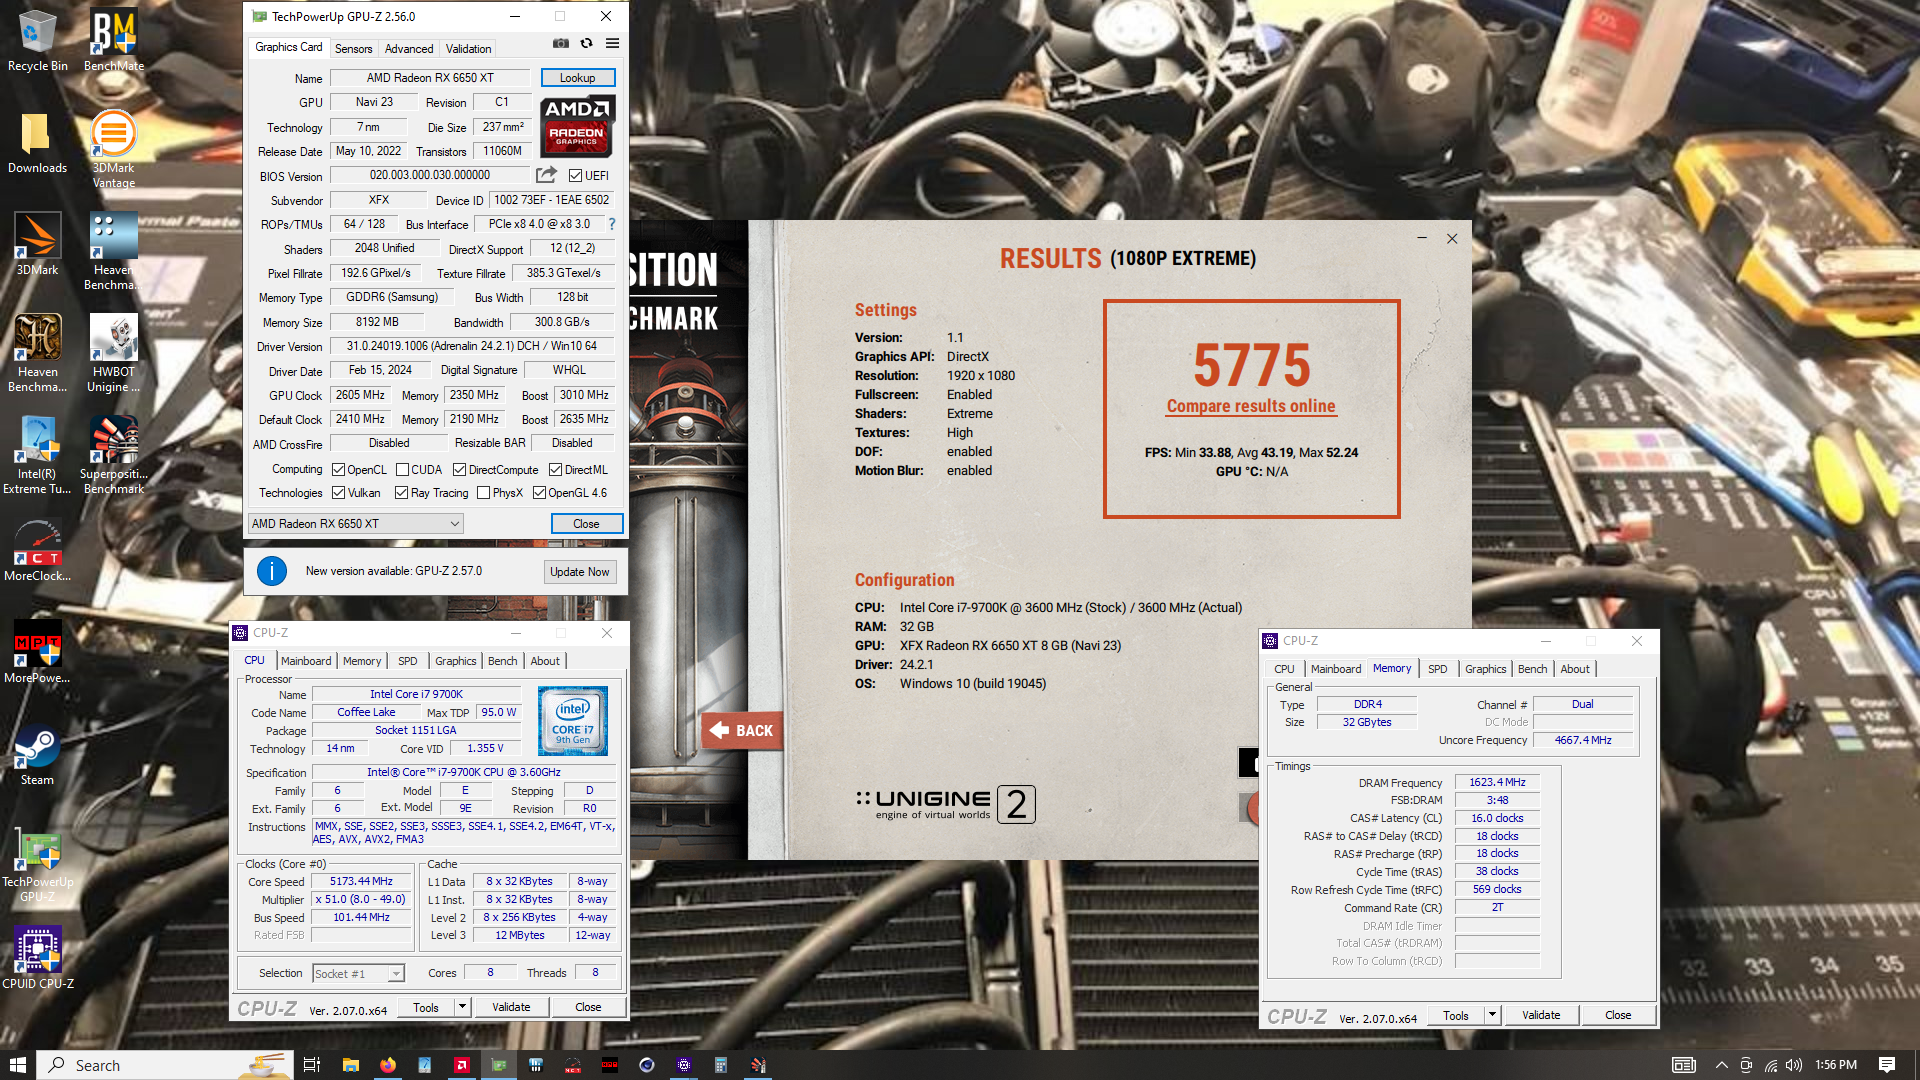Take GPU-Z screenshot with camera icon
Image resolution: width=1920 pixels, height=1080 pixels.
[561, 44]
